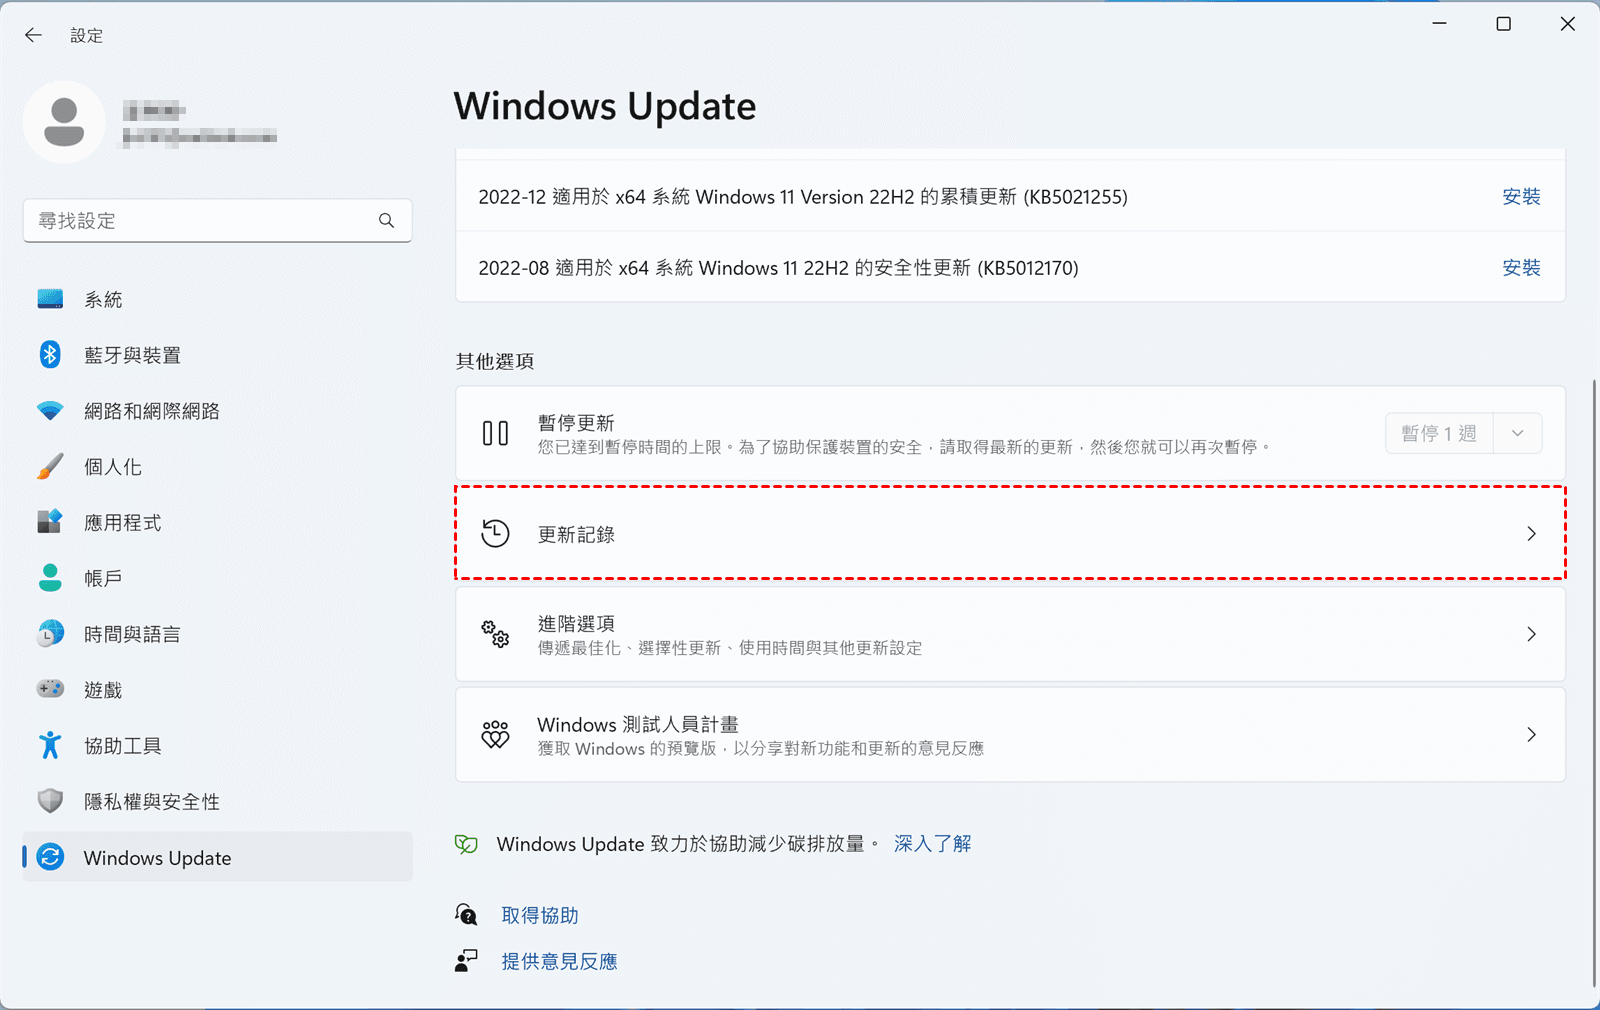Image resolution: width=1600 pixels, height=1010 pixels.
Task: Install the KB5021255 cumulative update
Action: click(1521, 197)
